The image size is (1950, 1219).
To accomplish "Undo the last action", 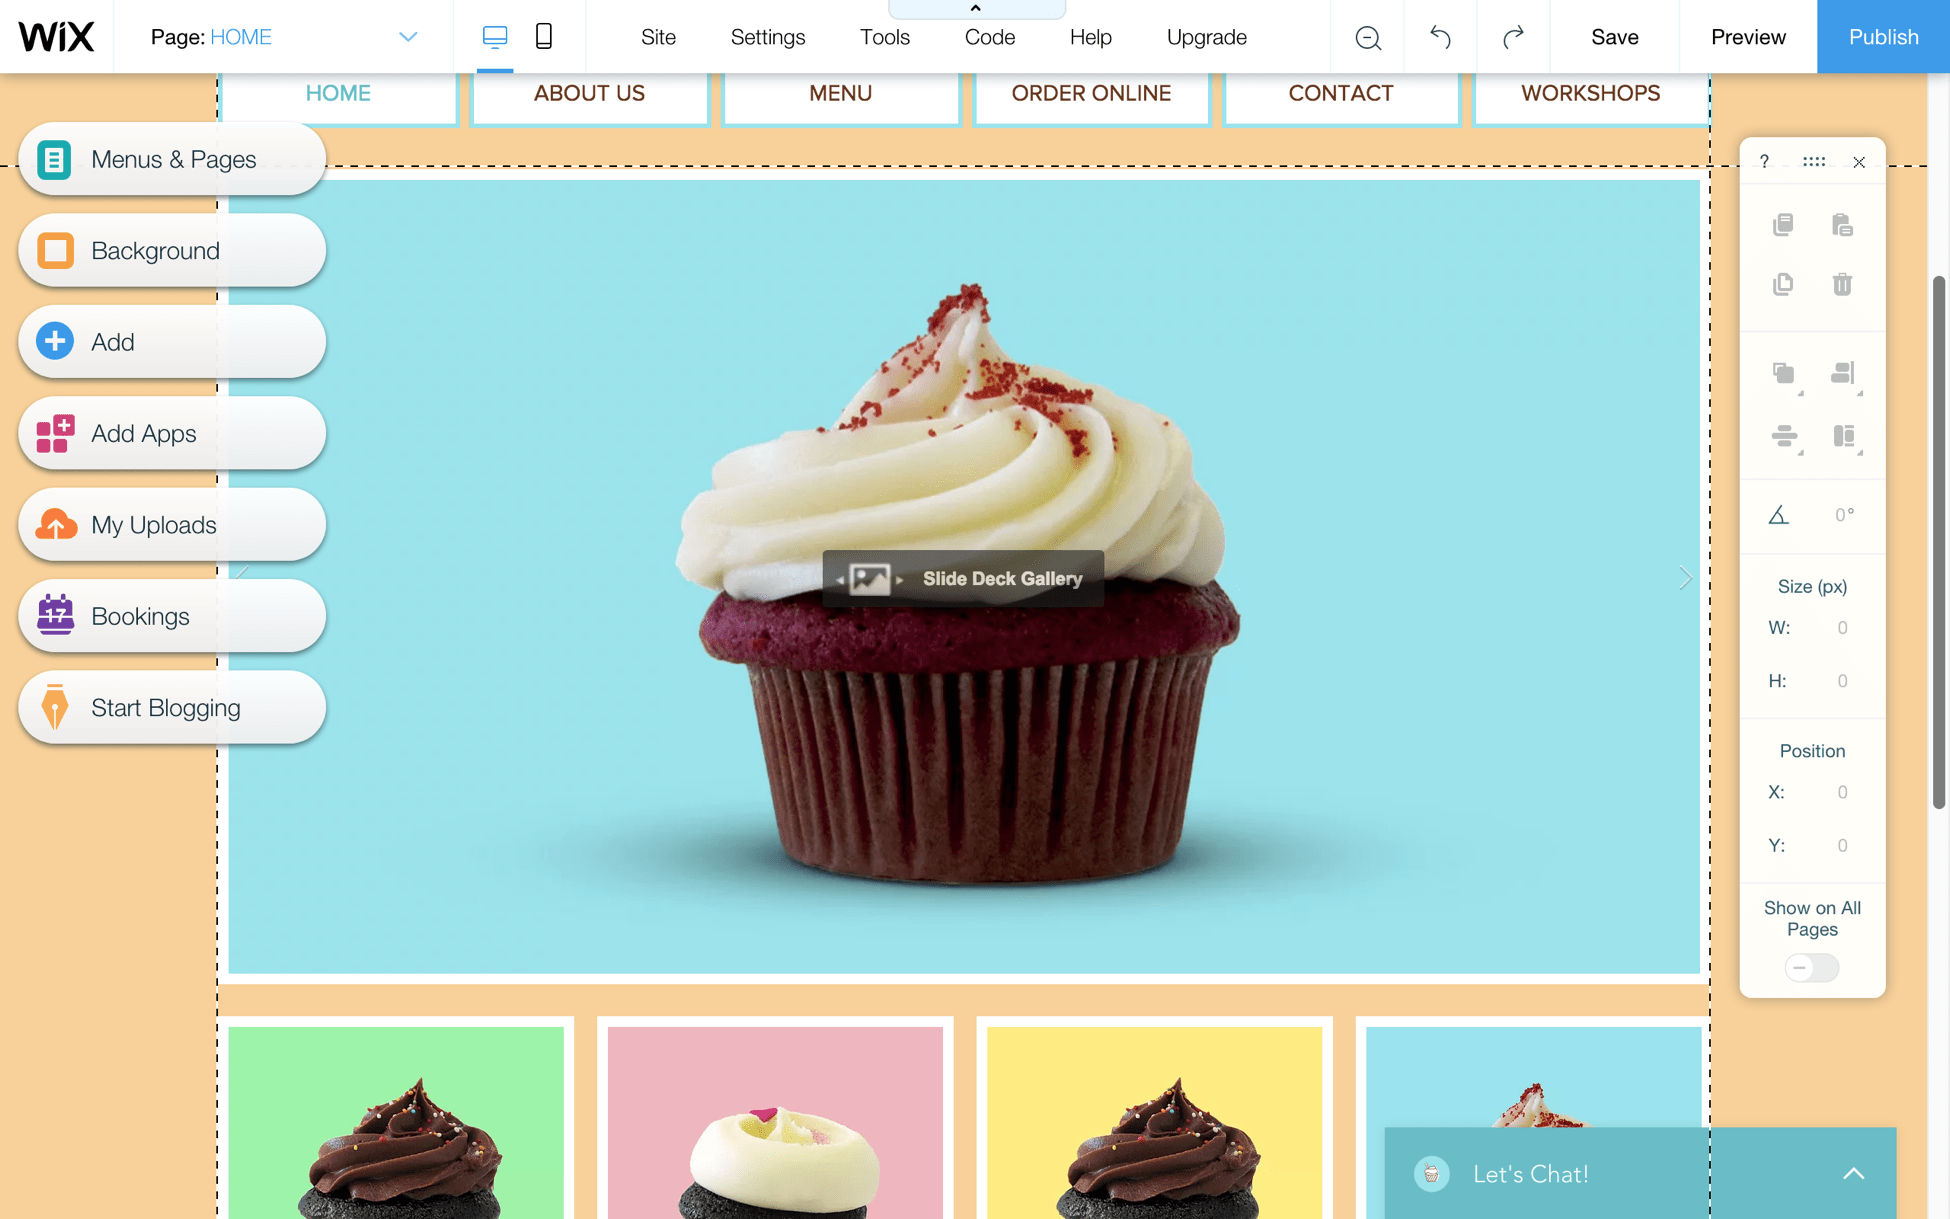I will click(x=1440, y=37).
